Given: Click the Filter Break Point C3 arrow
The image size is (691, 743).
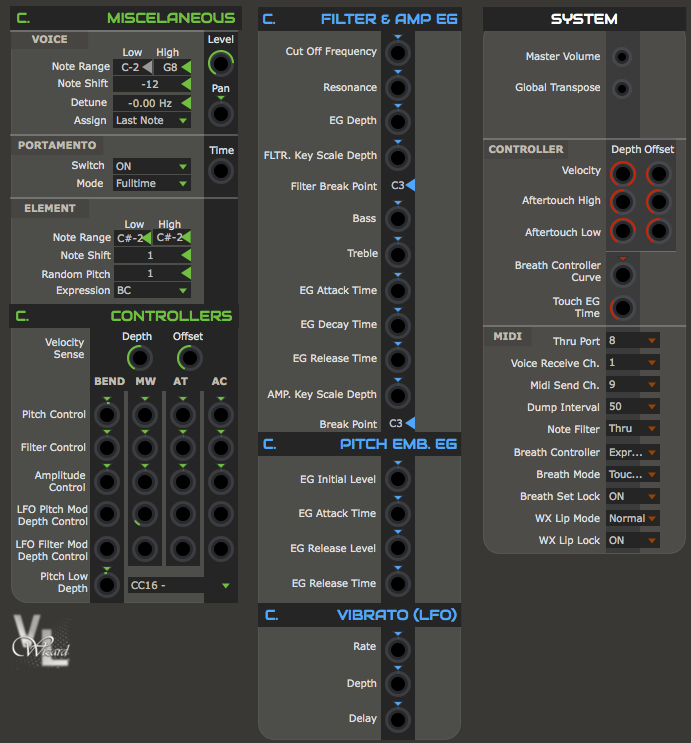Looking at the screenshot, I should [x=411, y=186].
